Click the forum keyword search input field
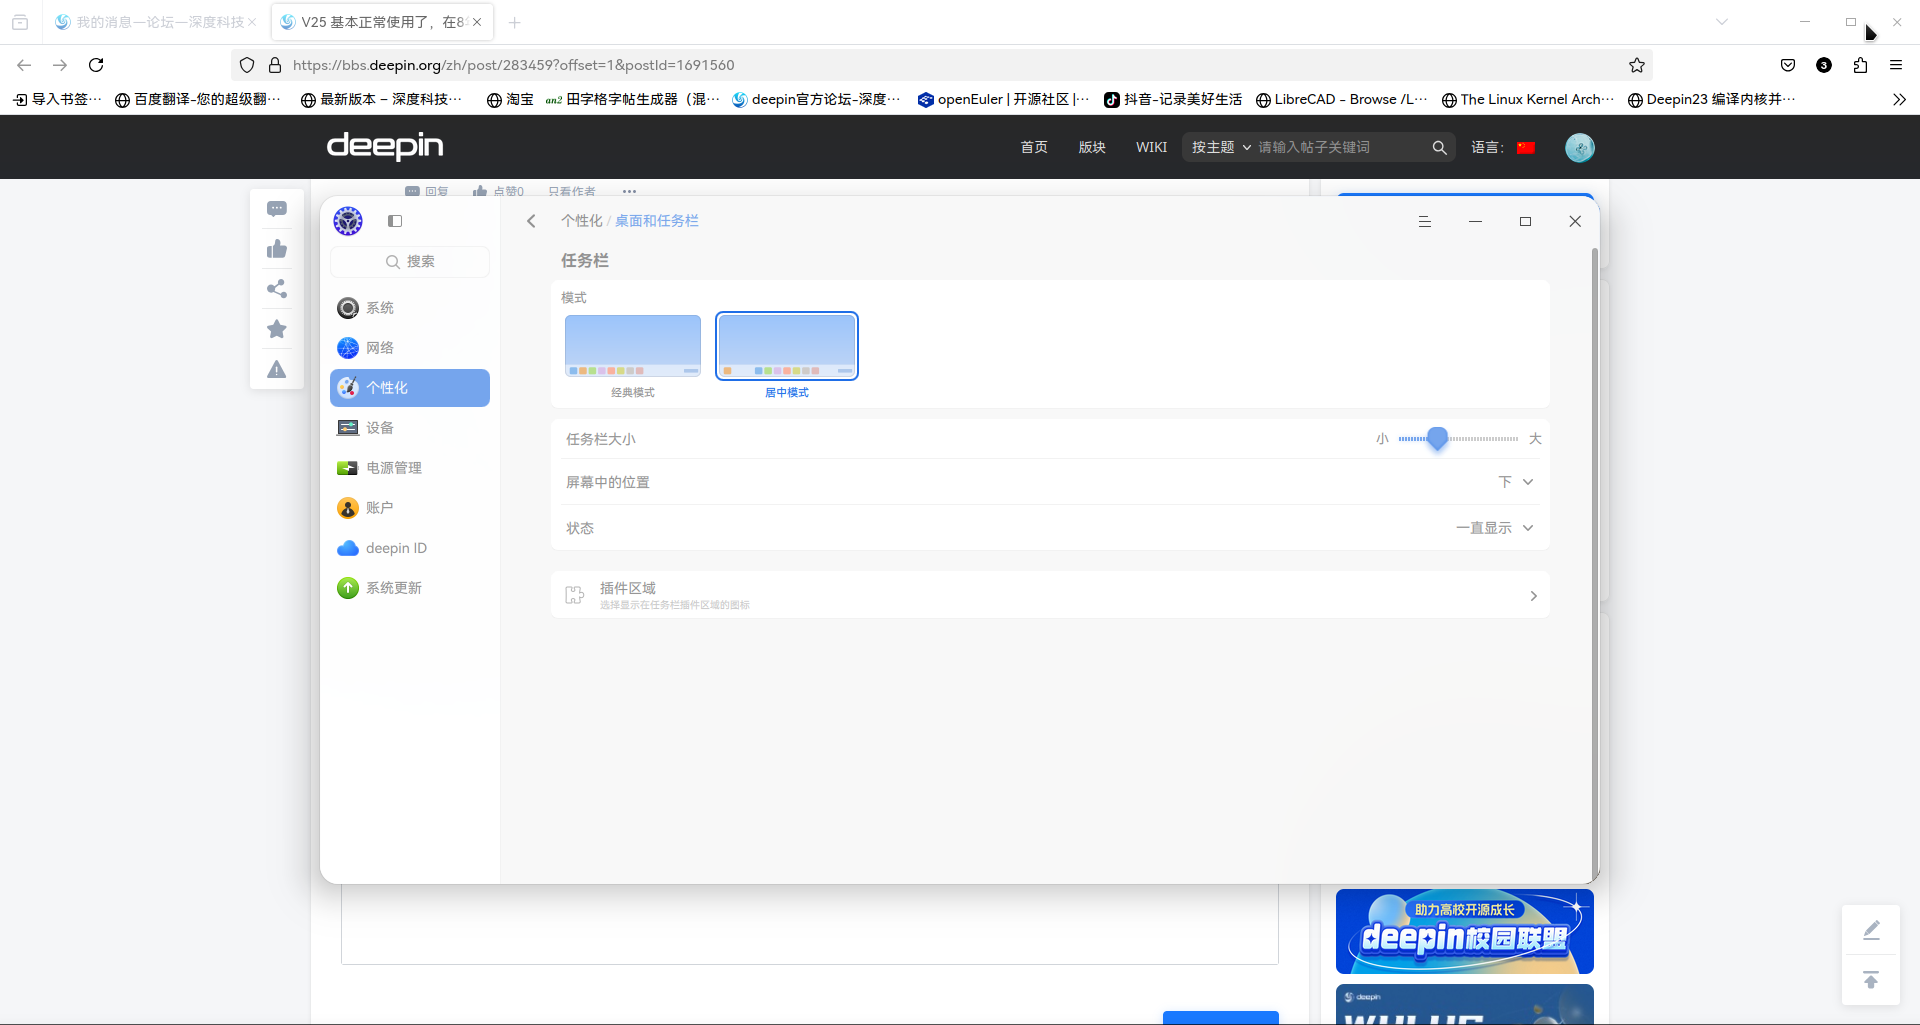The width and height of the screenshot is (1920, 1025). tap(1340, 148)
